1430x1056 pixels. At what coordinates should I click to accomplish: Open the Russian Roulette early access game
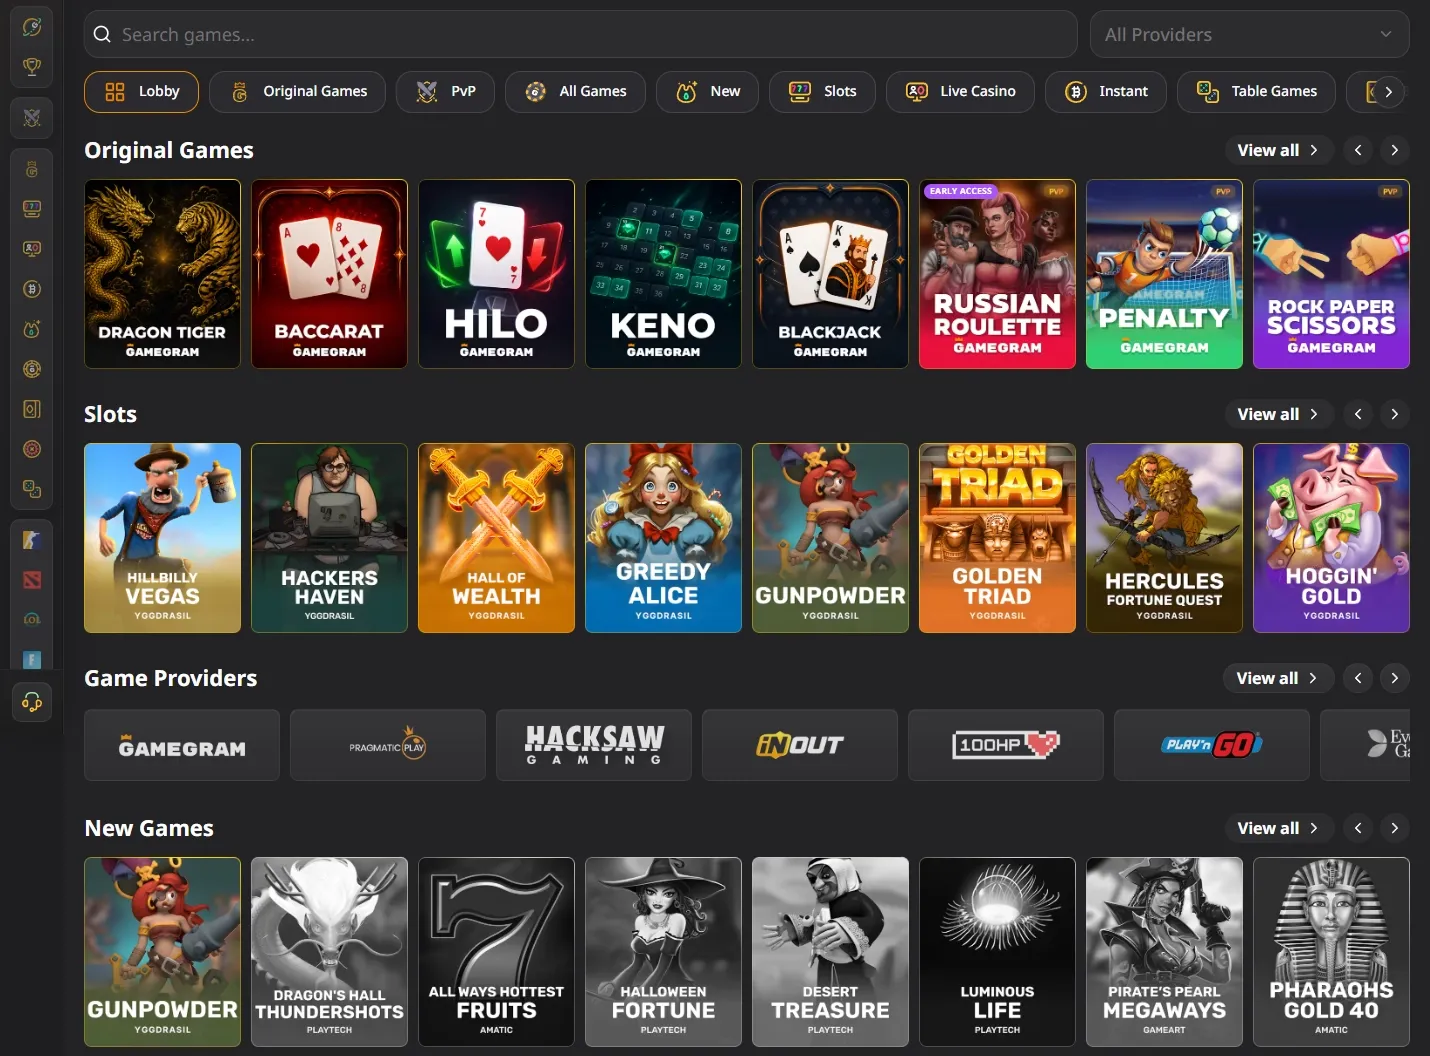pos(997,274)
